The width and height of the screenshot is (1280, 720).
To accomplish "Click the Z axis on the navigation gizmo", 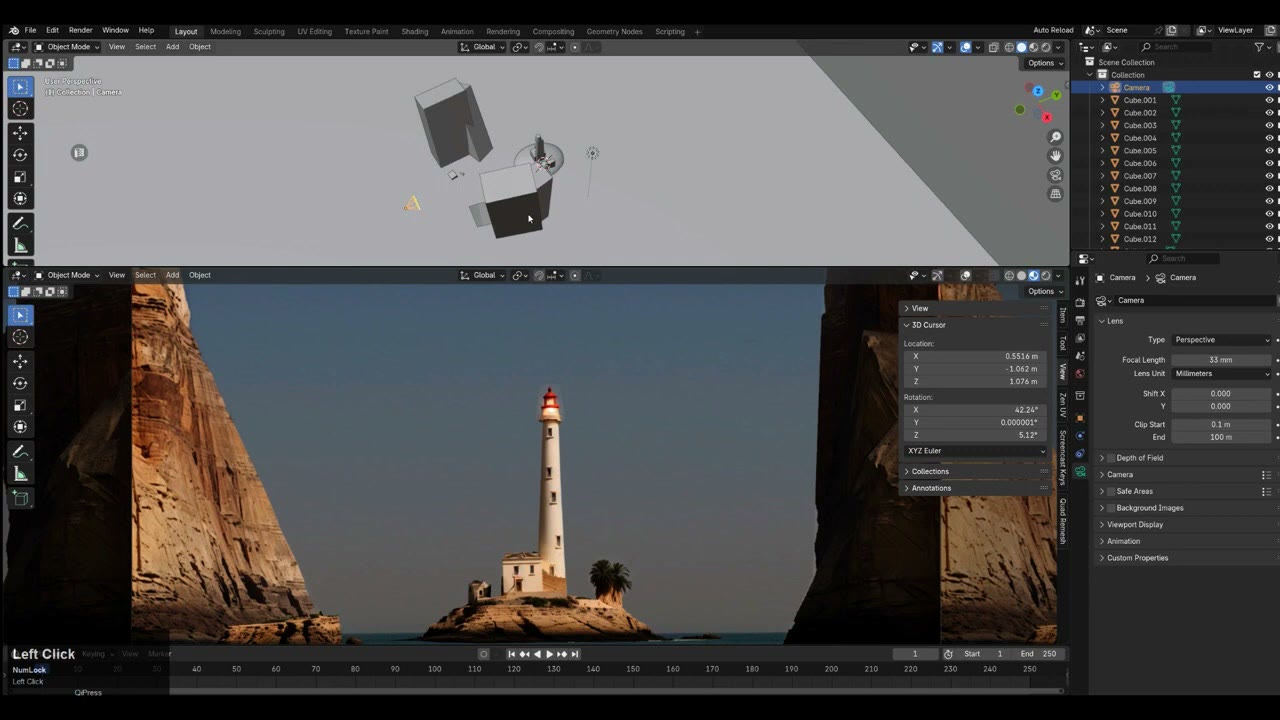I will click(x=1038, y=91).
